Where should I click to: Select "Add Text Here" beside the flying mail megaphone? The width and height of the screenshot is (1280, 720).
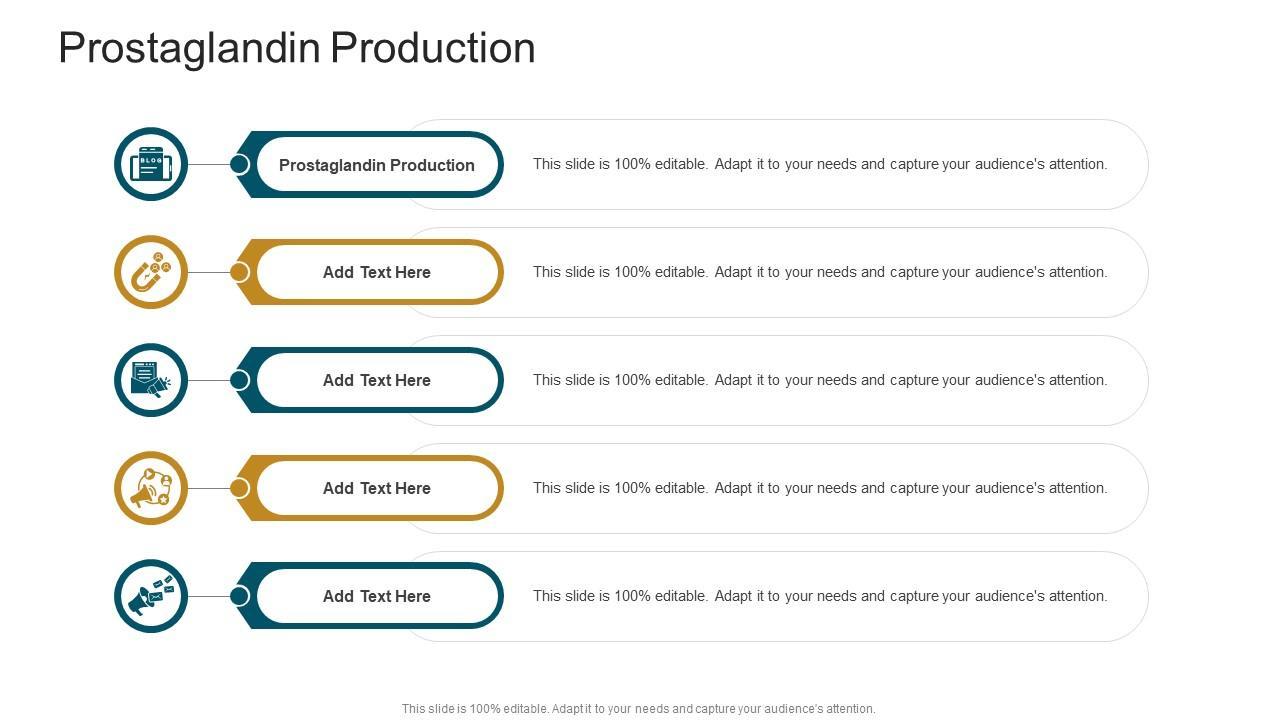point(377,596)
